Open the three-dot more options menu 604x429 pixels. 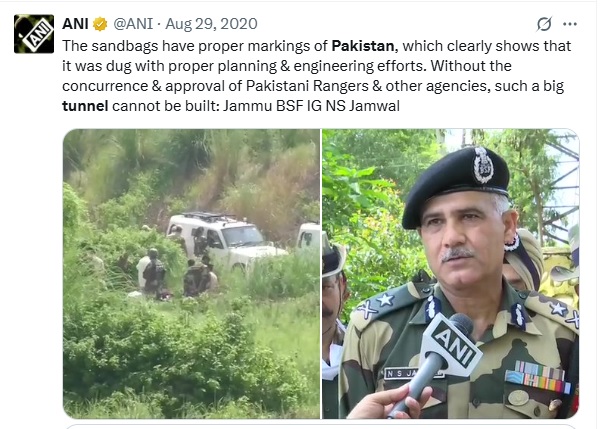click(x=570, y=24)
